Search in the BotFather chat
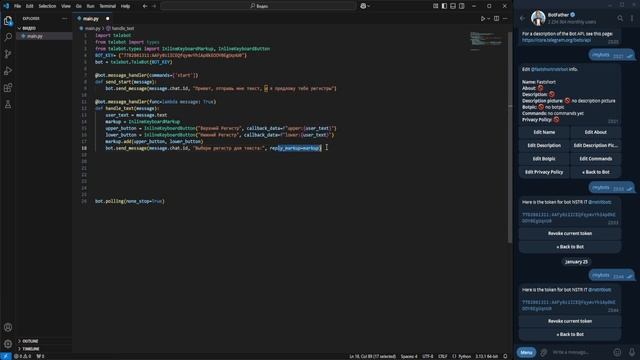Screen dimensions: 640x360 (x=620, y=18)
